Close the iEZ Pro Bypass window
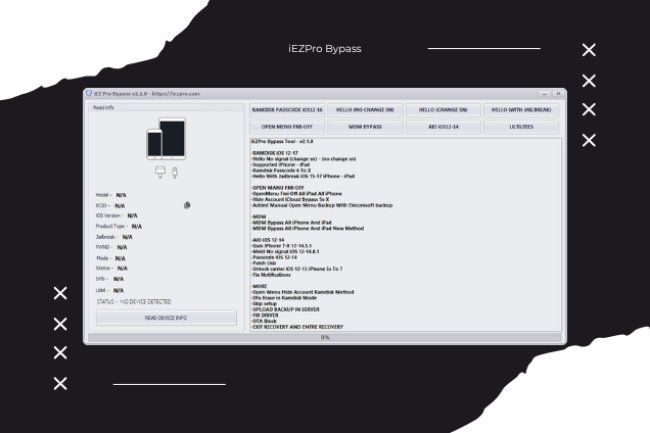 558,94
